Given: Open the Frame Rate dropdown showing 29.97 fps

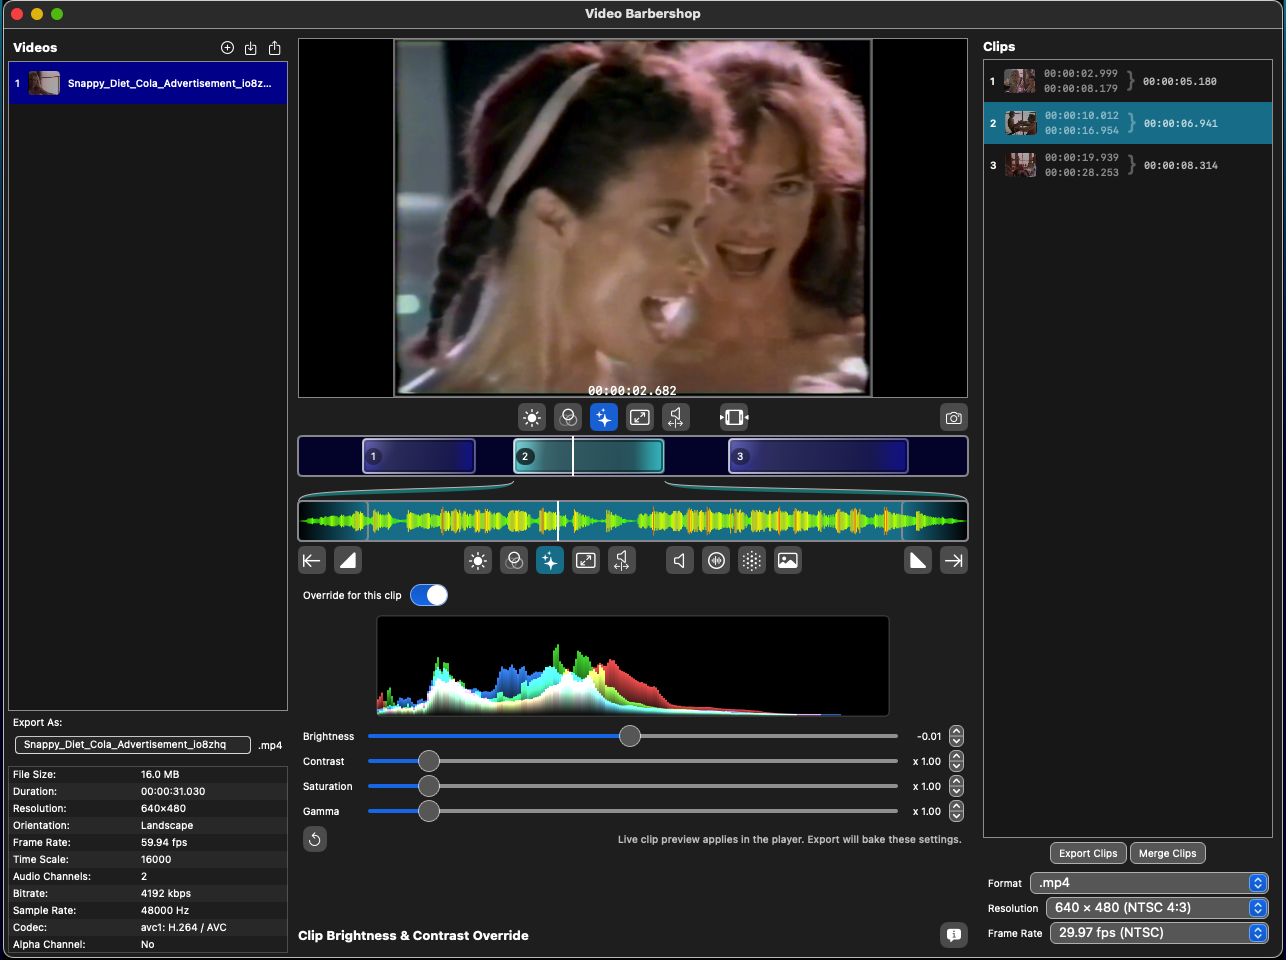Looking at the screenshot, I should coord(1157,933).
